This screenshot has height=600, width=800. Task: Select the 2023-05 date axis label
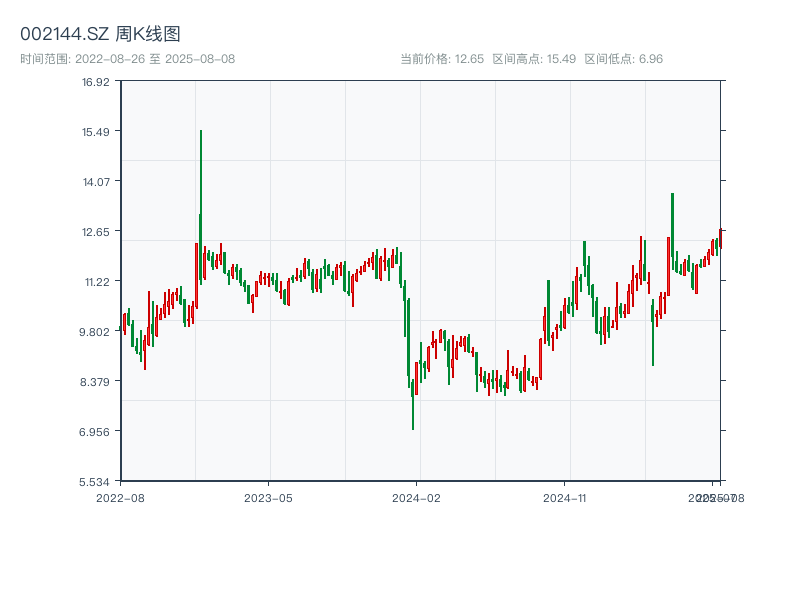click(269, 497)
